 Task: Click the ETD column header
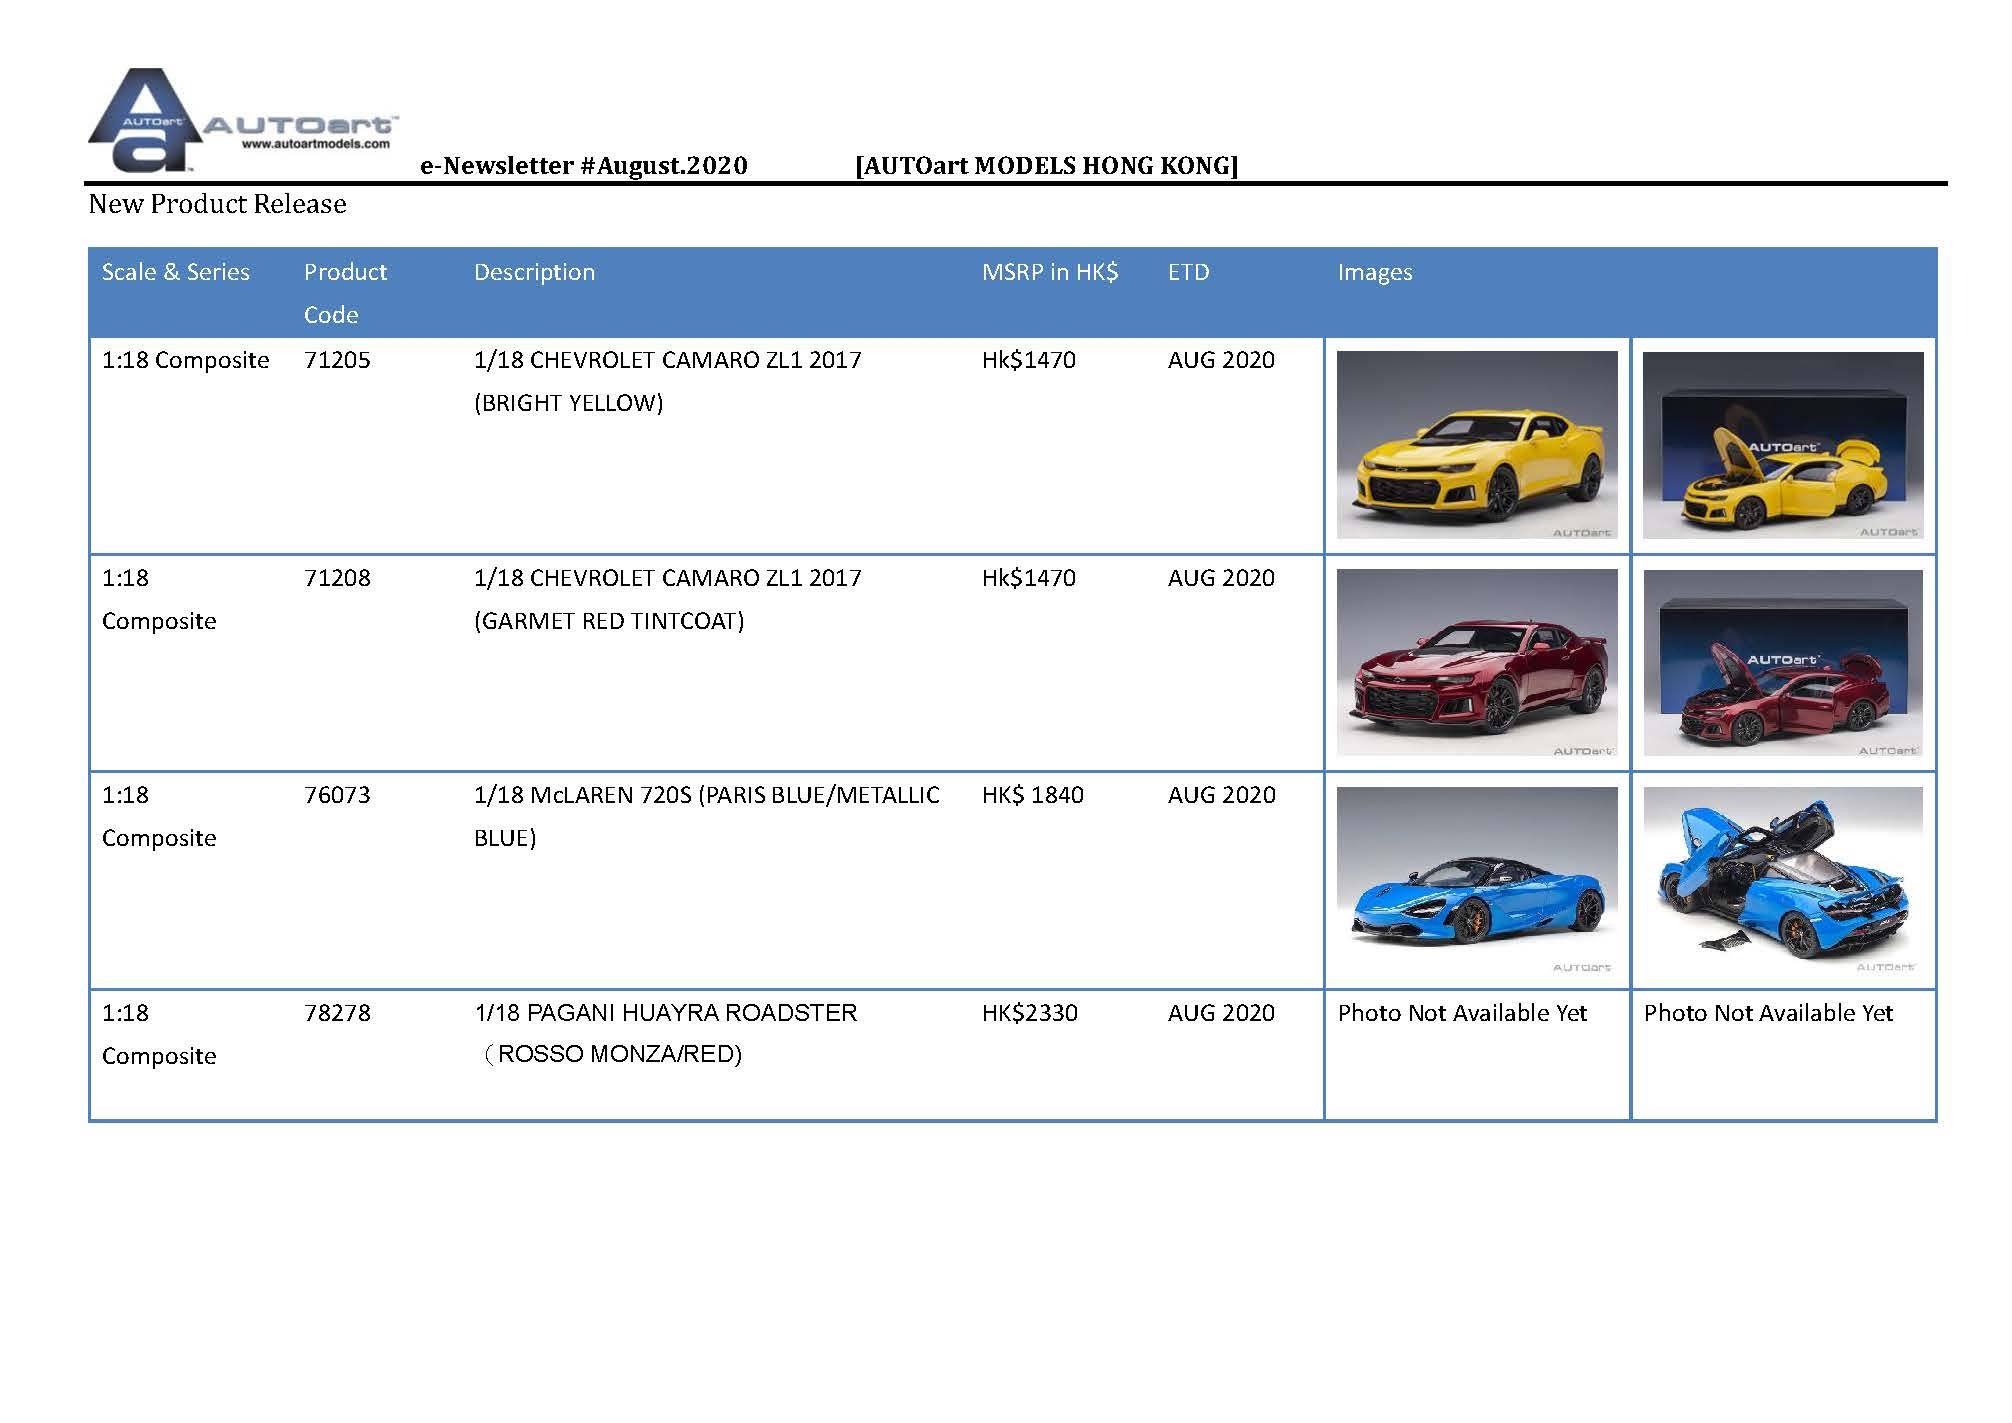[x=1189, y=272]
